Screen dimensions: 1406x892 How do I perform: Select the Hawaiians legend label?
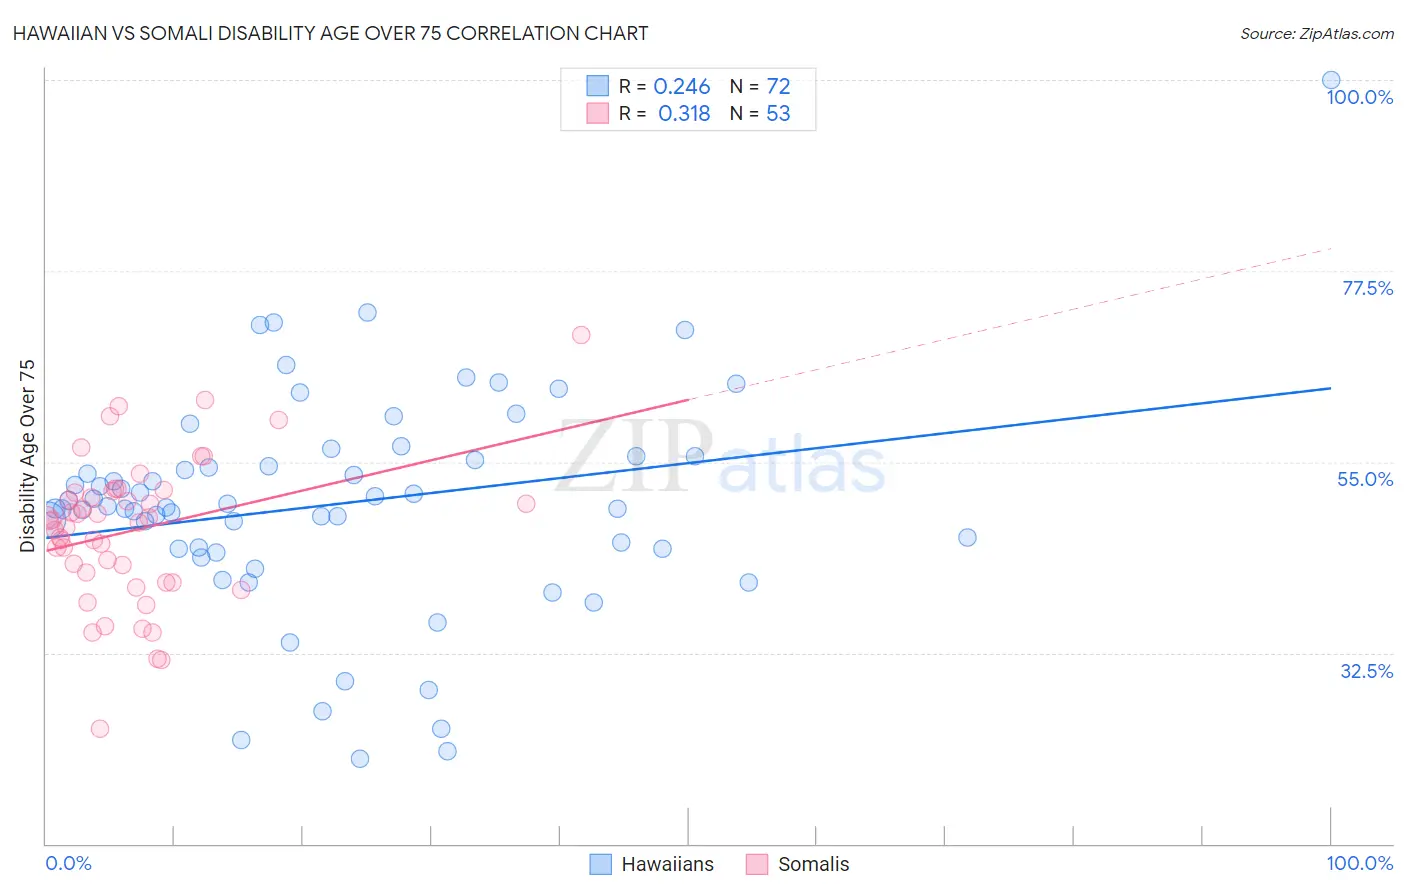coord(668,864)
